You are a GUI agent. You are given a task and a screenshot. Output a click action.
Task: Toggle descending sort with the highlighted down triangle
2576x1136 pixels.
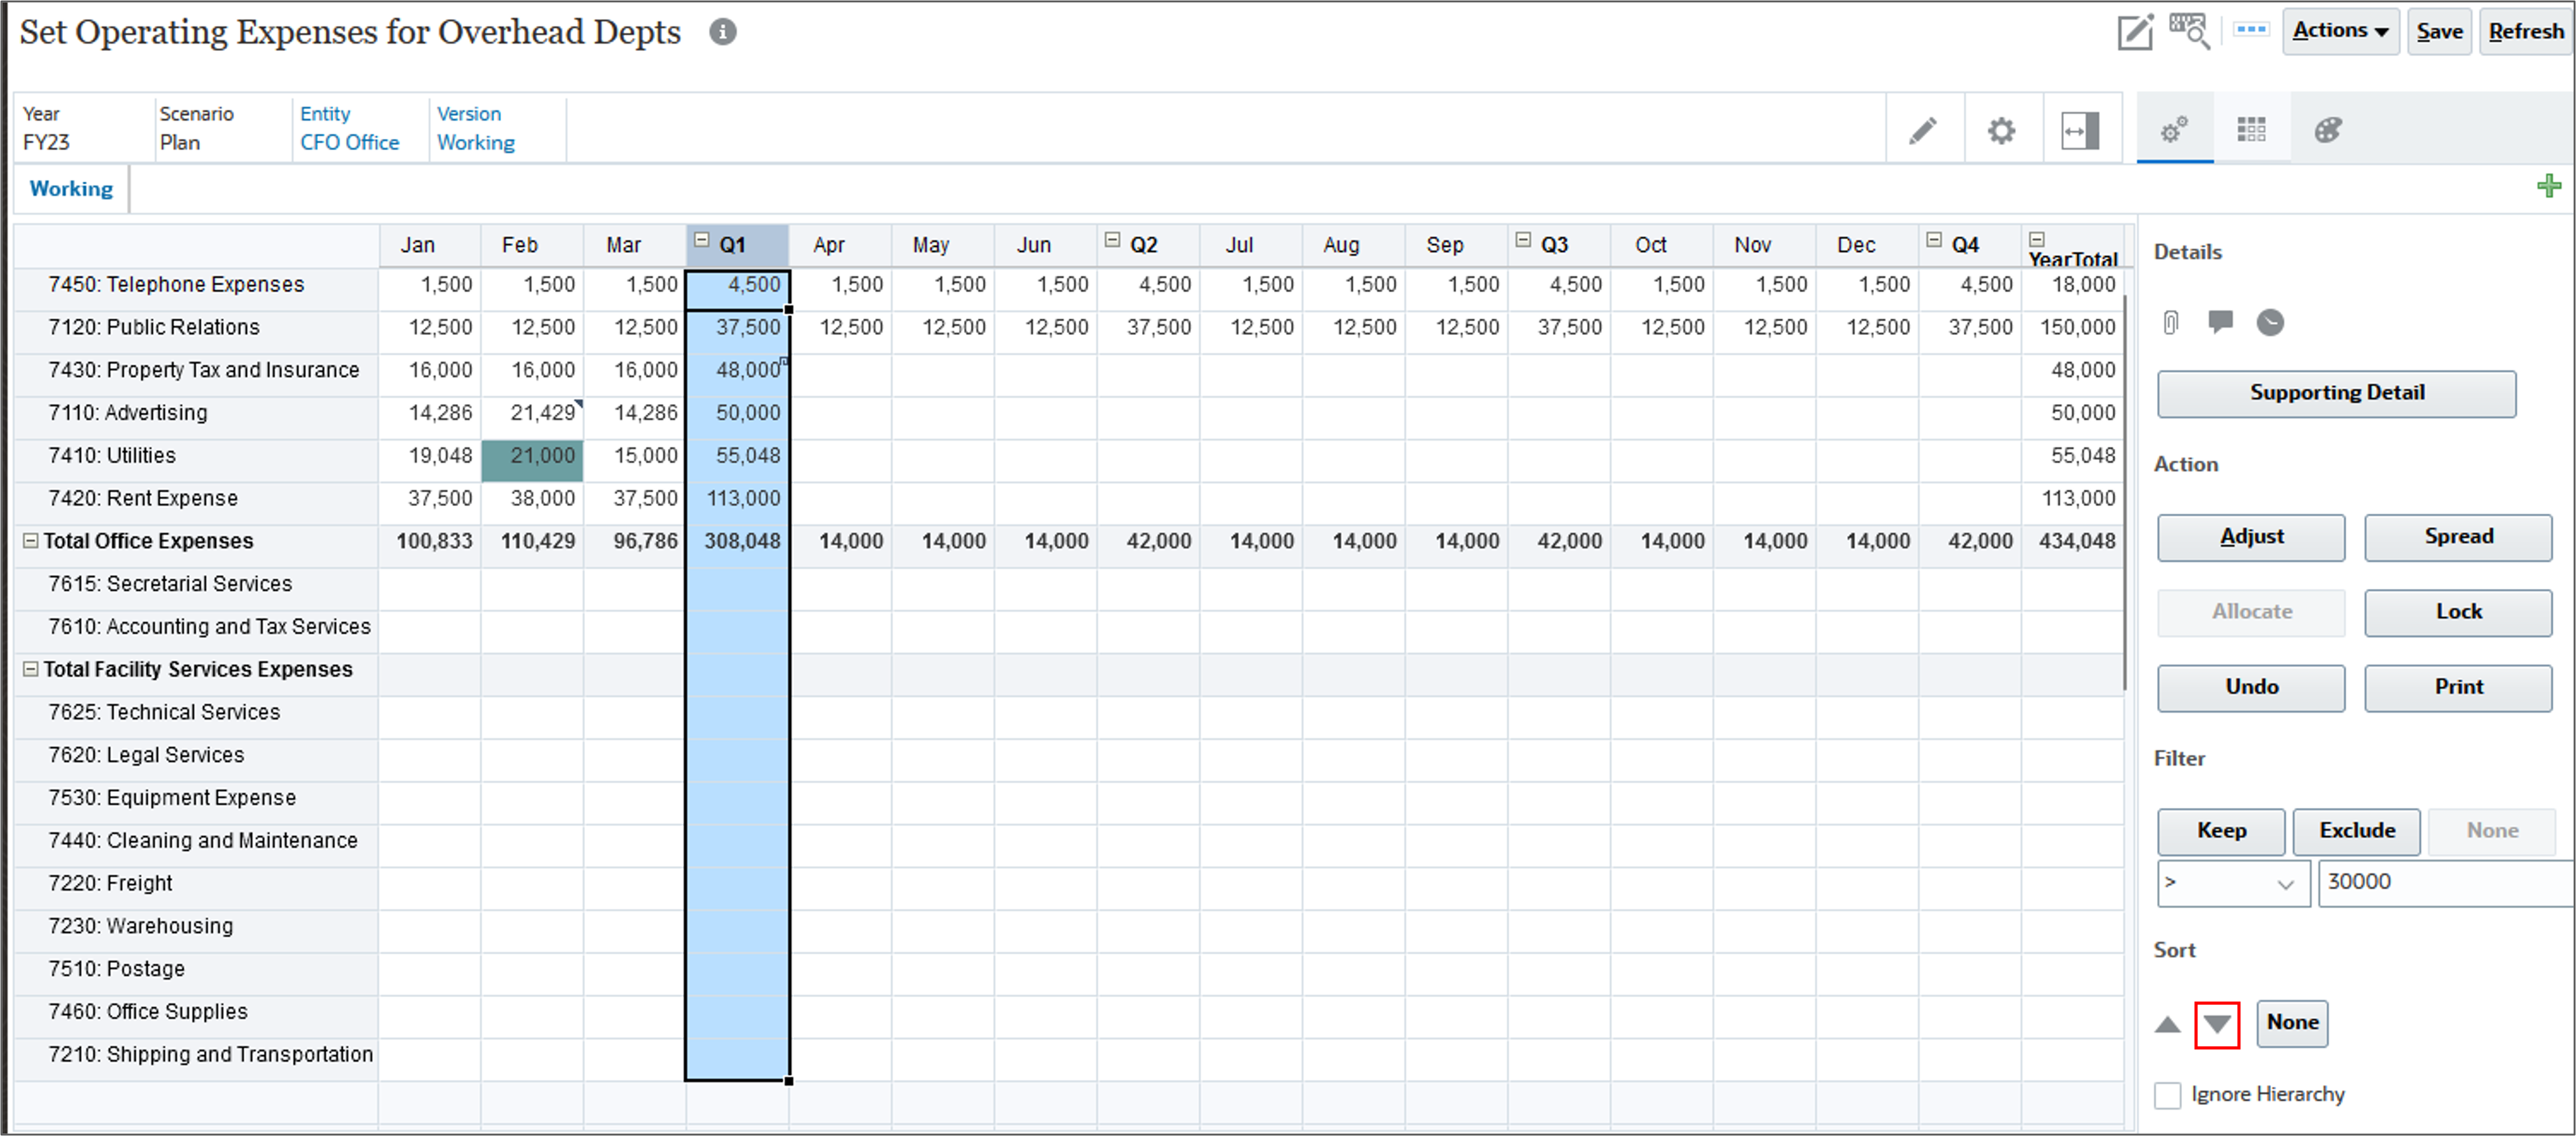[2218, 1024]
